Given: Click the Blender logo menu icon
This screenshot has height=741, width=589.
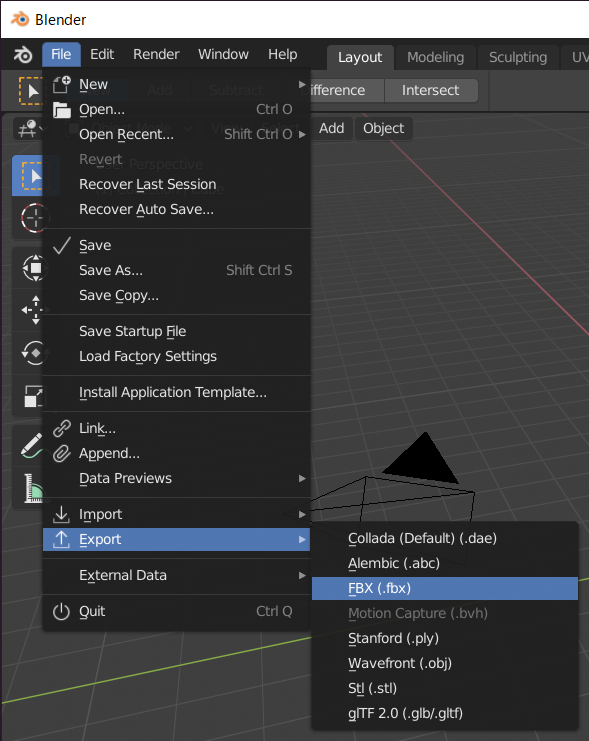Looking at the screenshot, I should pyautogui.click(x=22, y=55).
